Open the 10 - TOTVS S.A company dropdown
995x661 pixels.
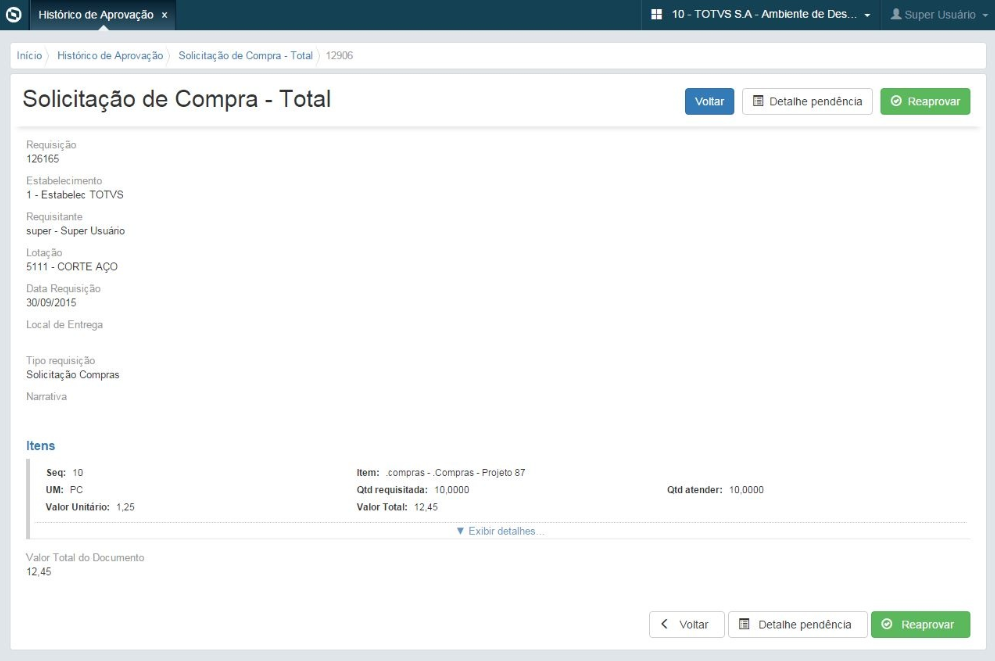763,14
